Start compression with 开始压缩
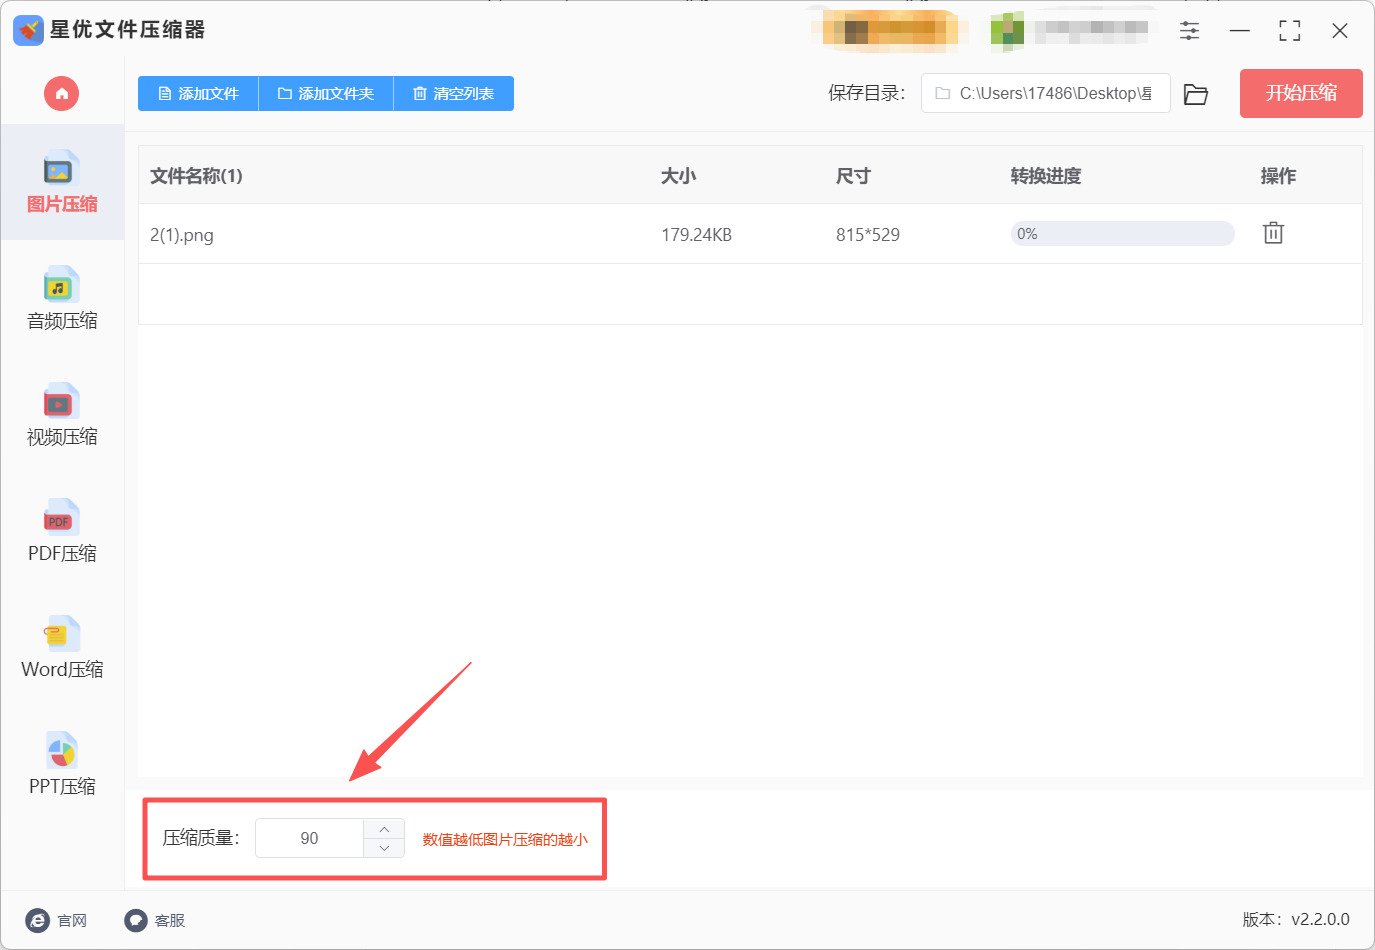 tap(1301, 93)
